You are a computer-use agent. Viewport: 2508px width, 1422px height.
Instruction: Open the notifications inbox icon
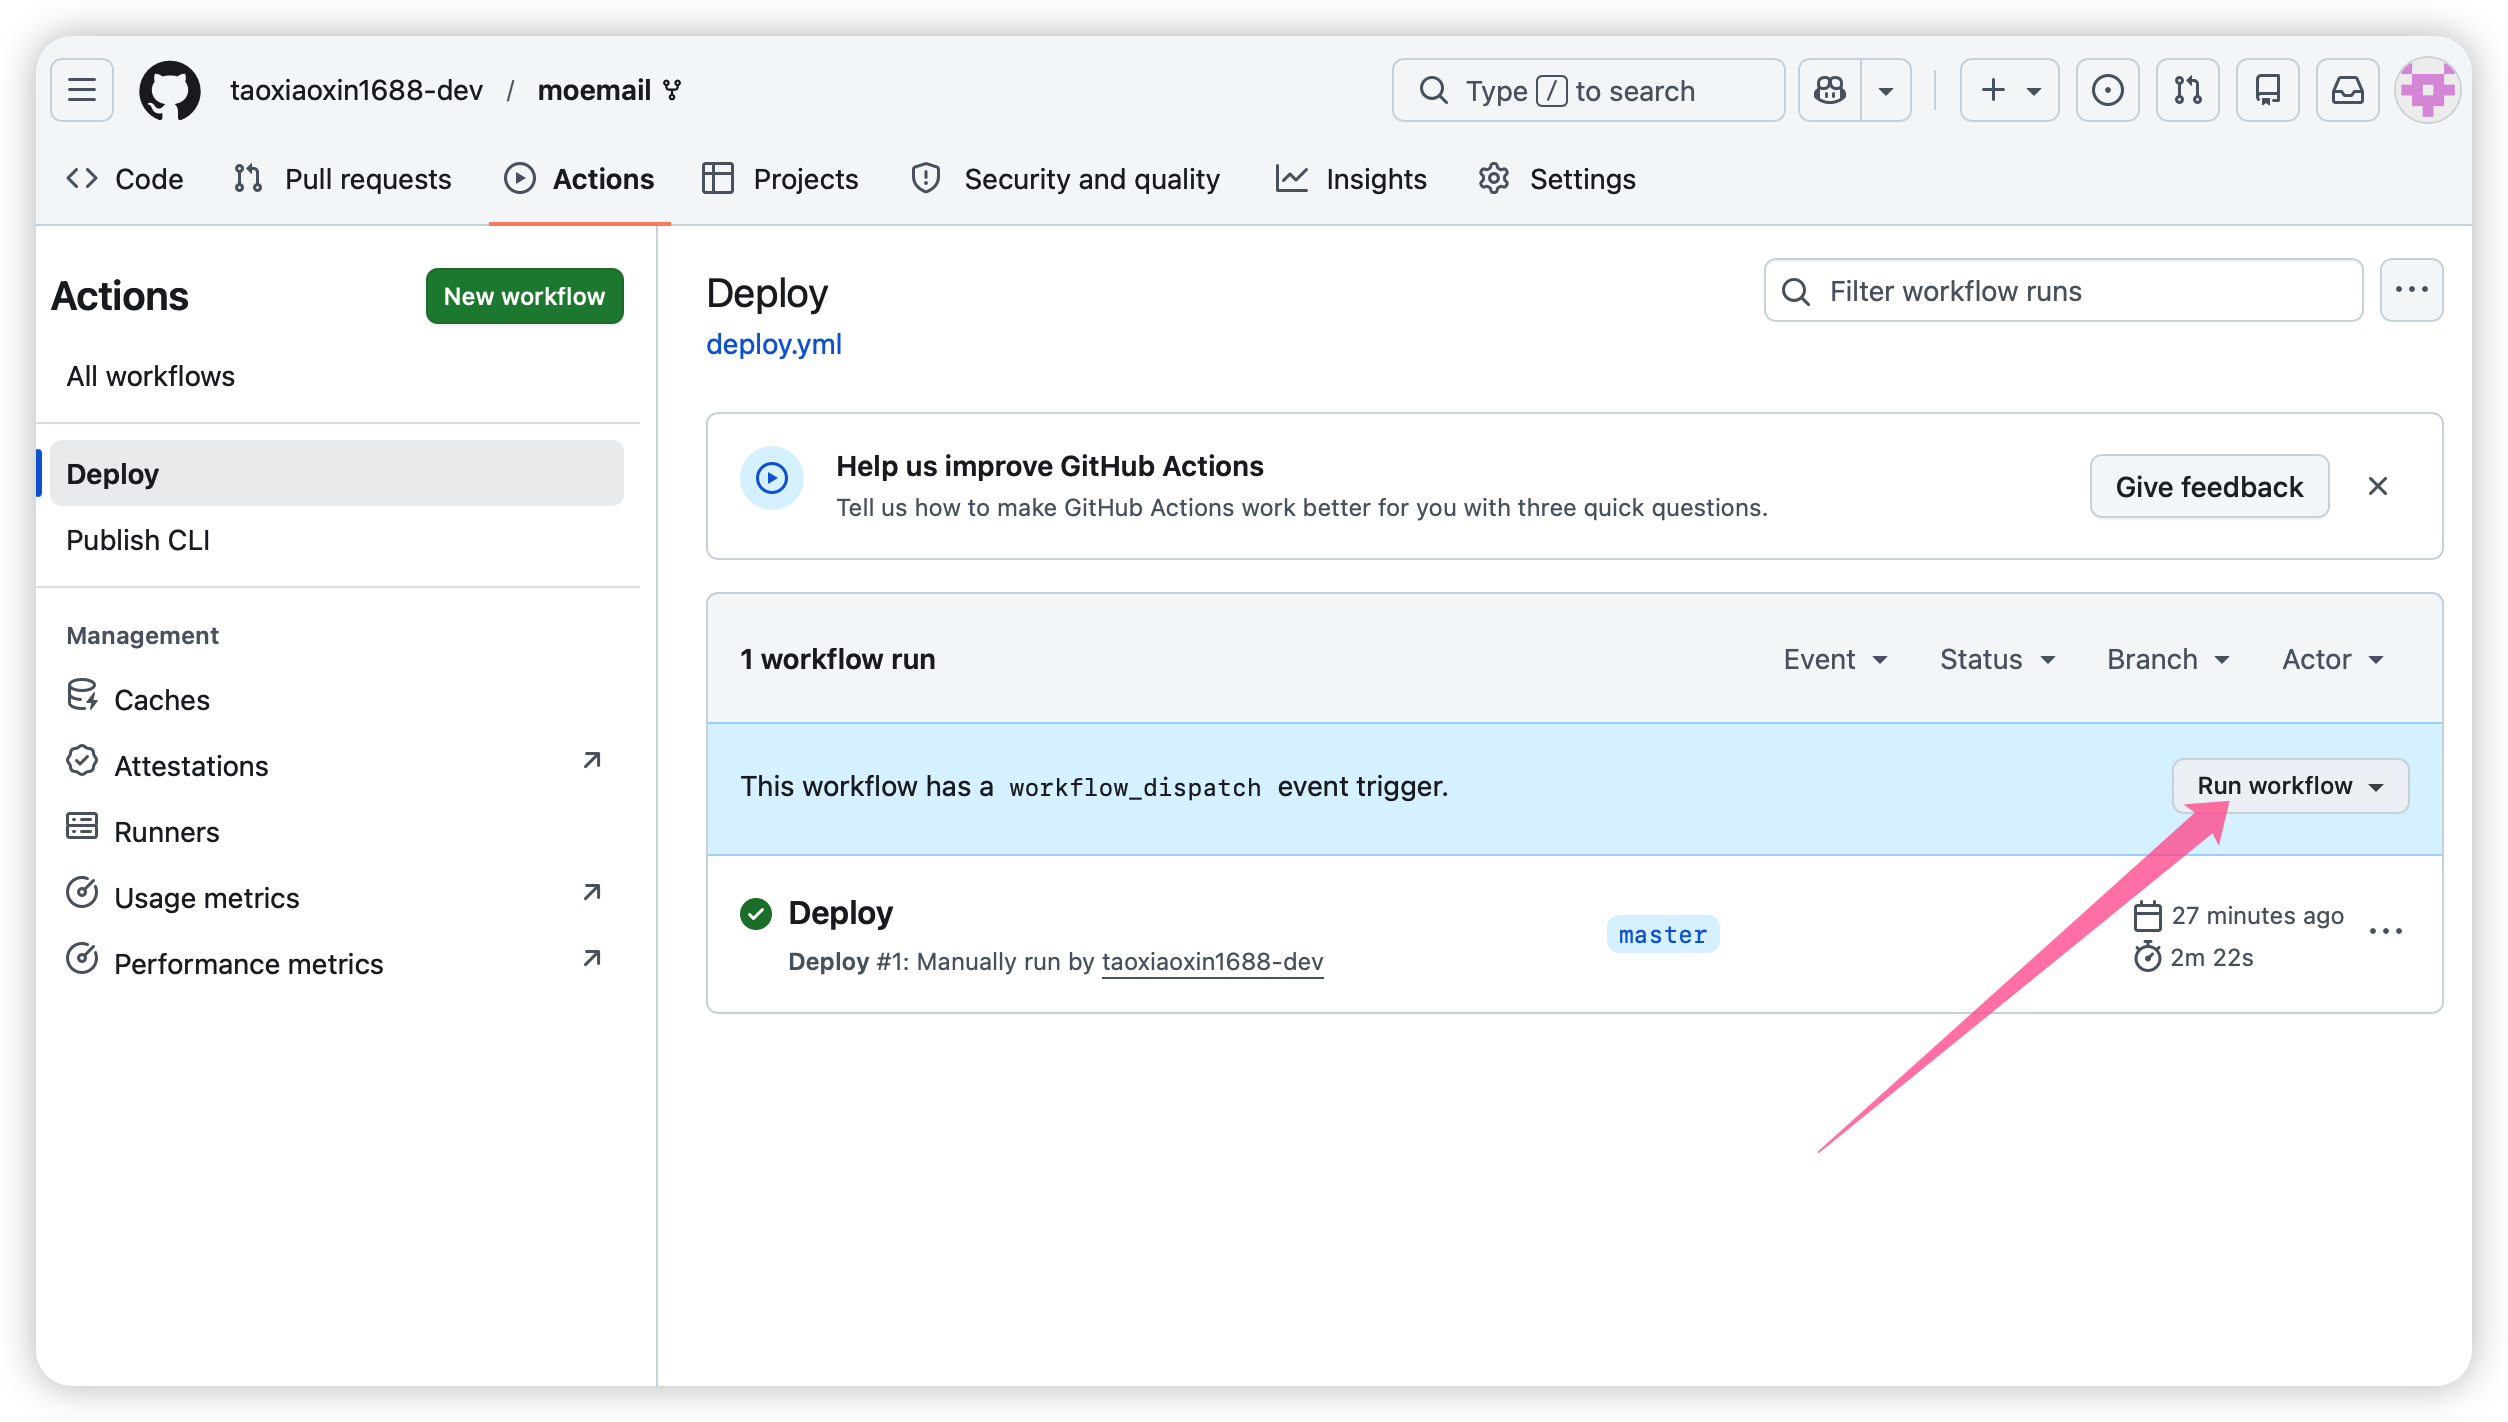(x=2347, y=90)
